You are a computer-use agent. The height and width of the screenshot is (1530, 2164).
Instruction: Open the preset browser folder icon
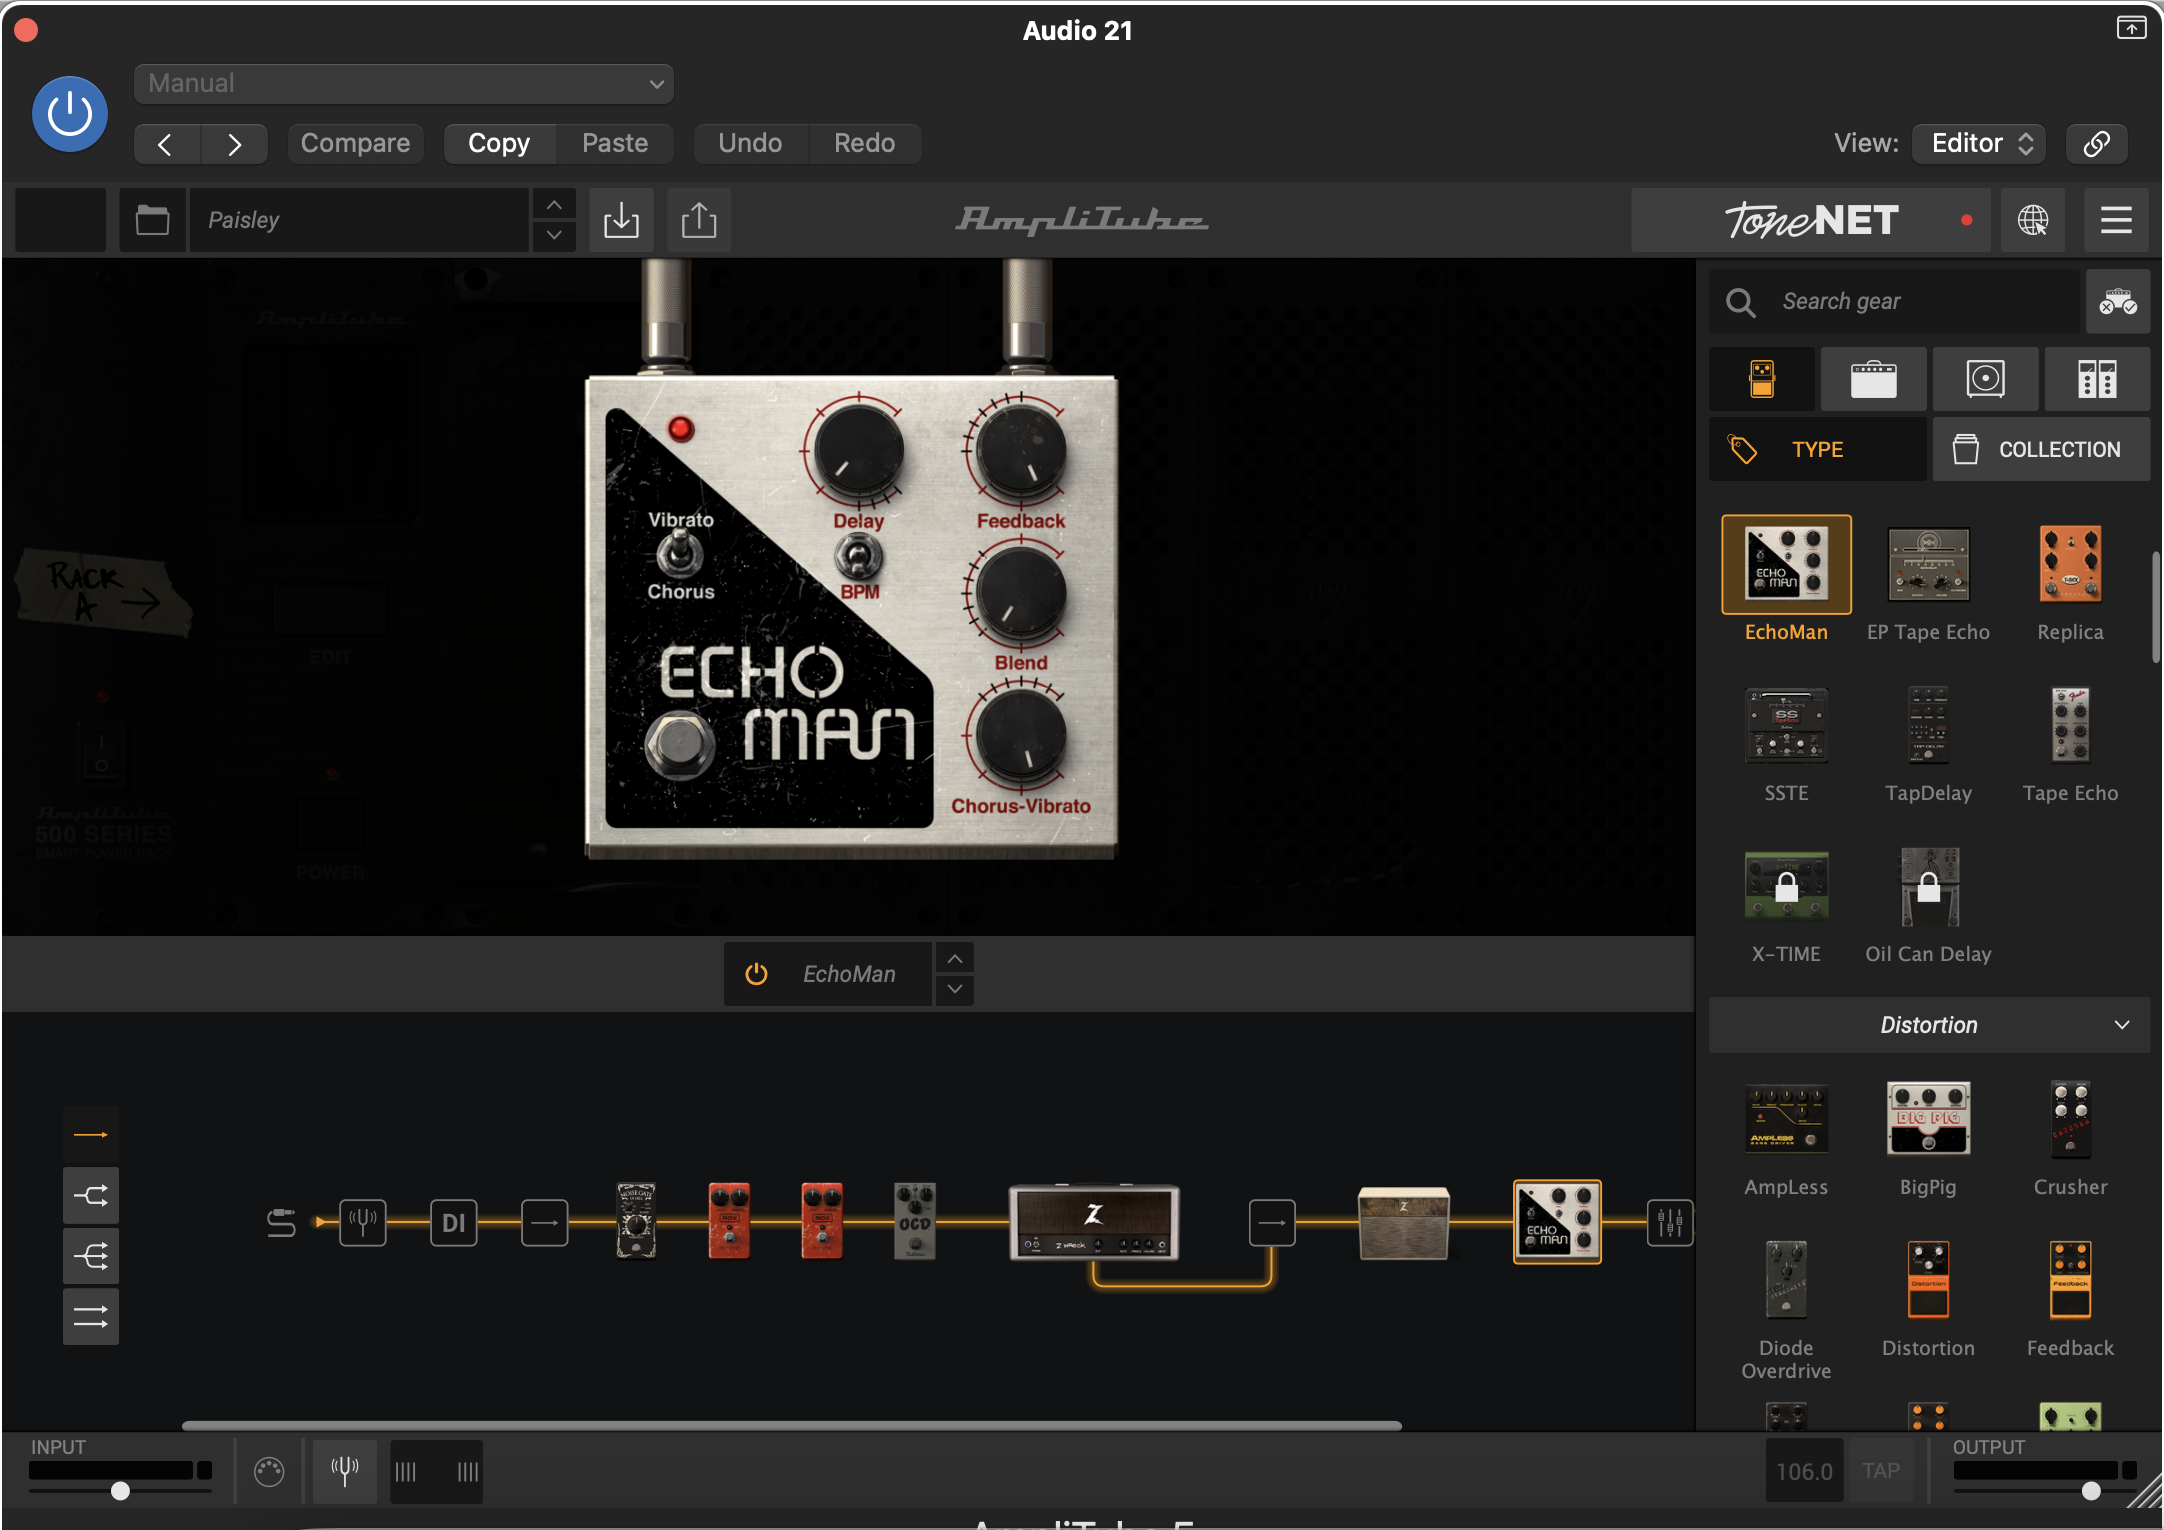(152, 220)
